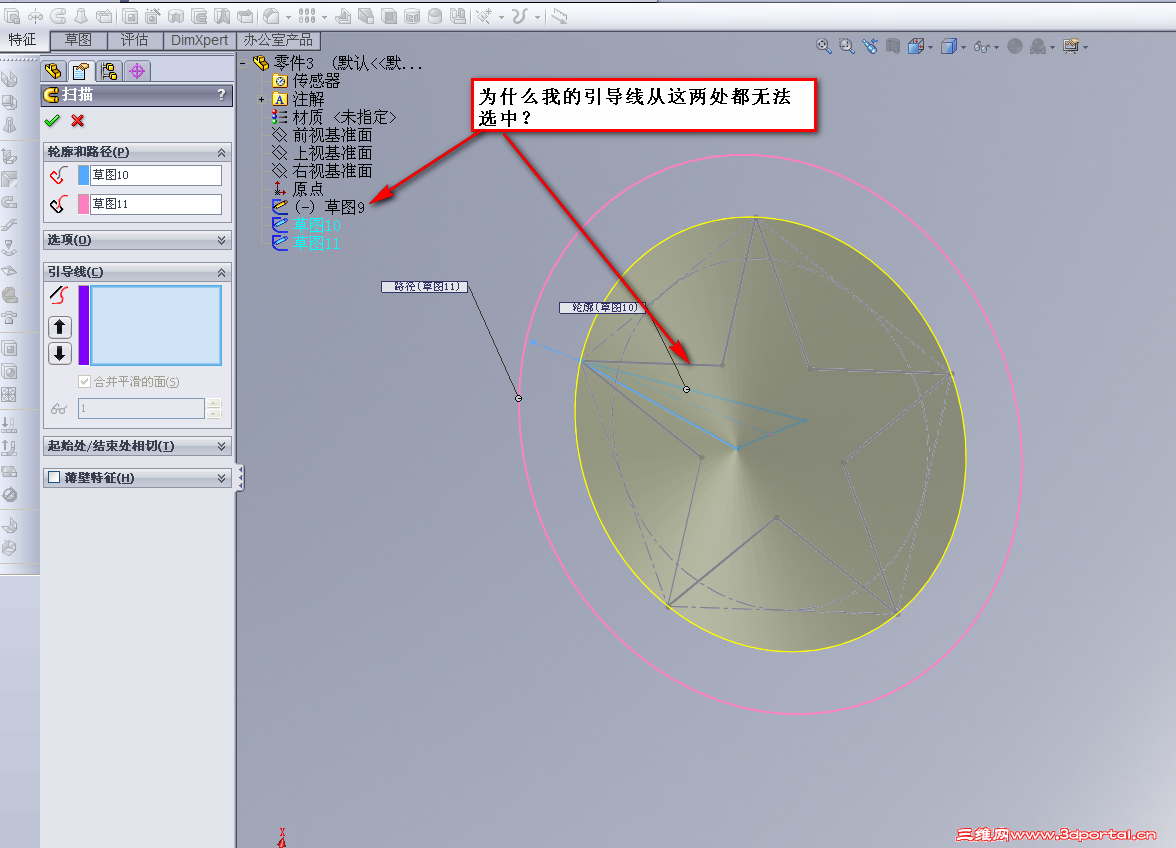Screen dimensions: 1176x848
Task: Click Curves icon in toolbar
Action: pyautogui.click(x=520, y=16)
